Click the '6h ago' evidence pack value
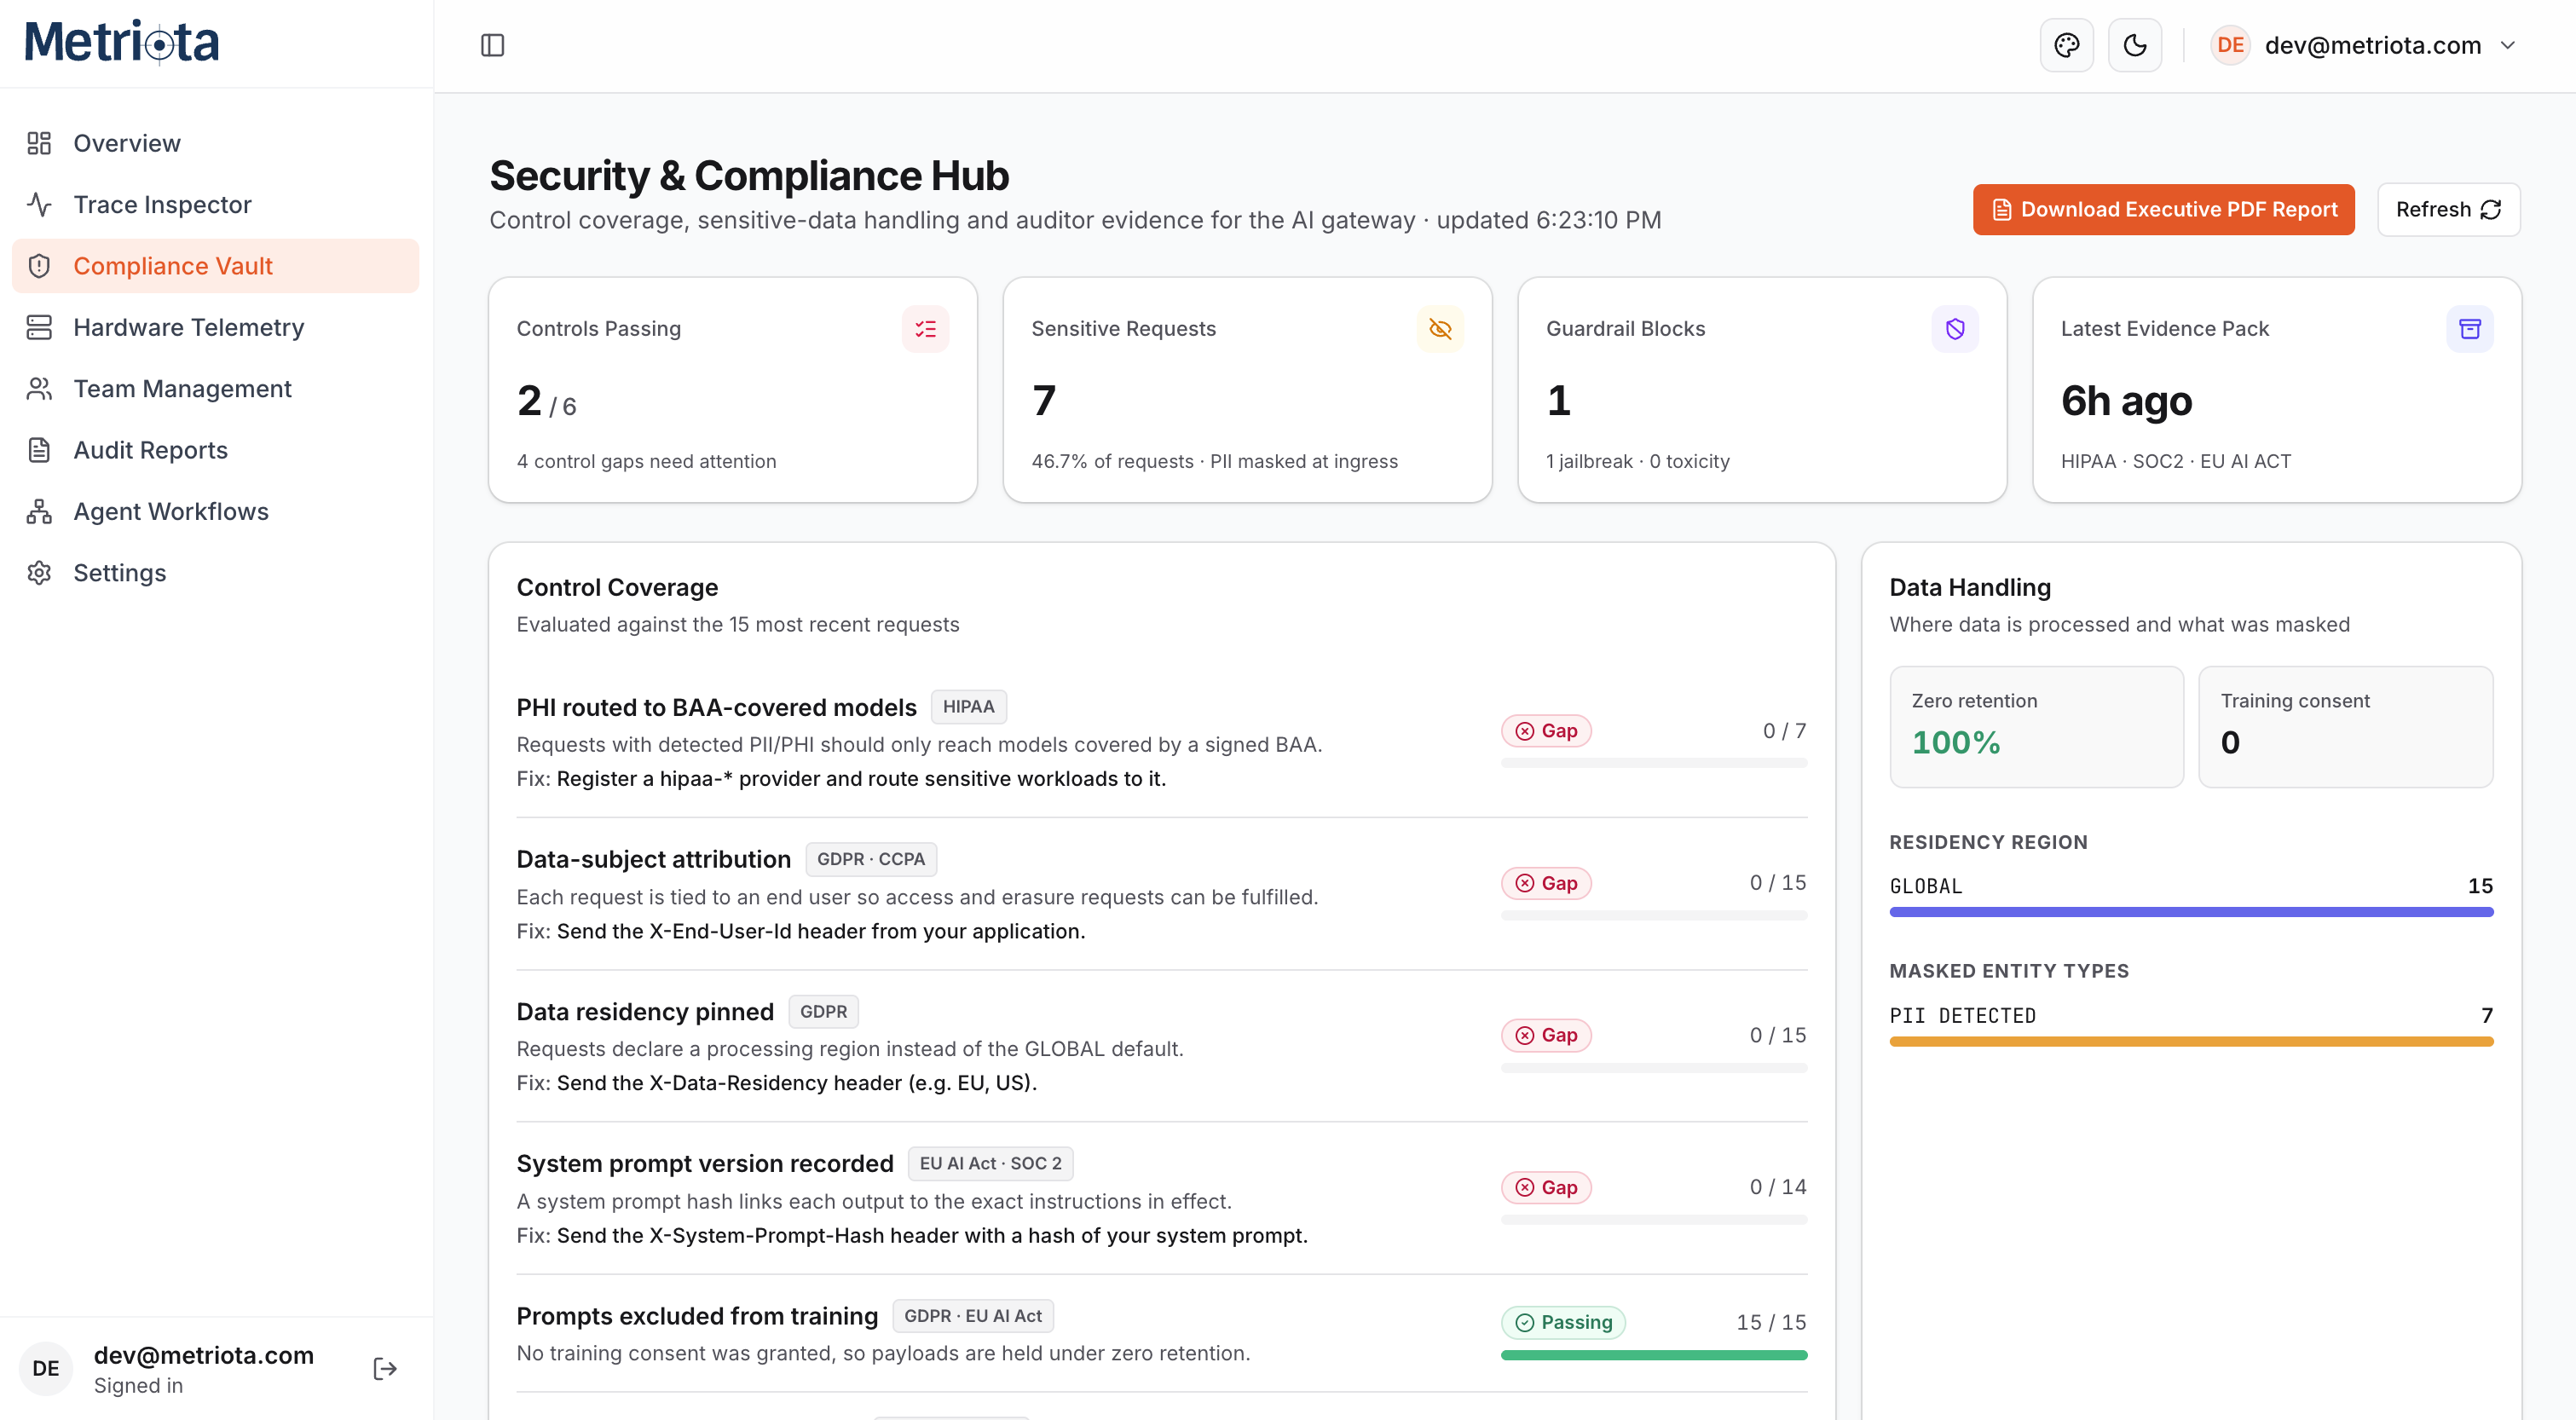The image size is (2576, 1420). pyautogui.click(x=2126, y=401)
